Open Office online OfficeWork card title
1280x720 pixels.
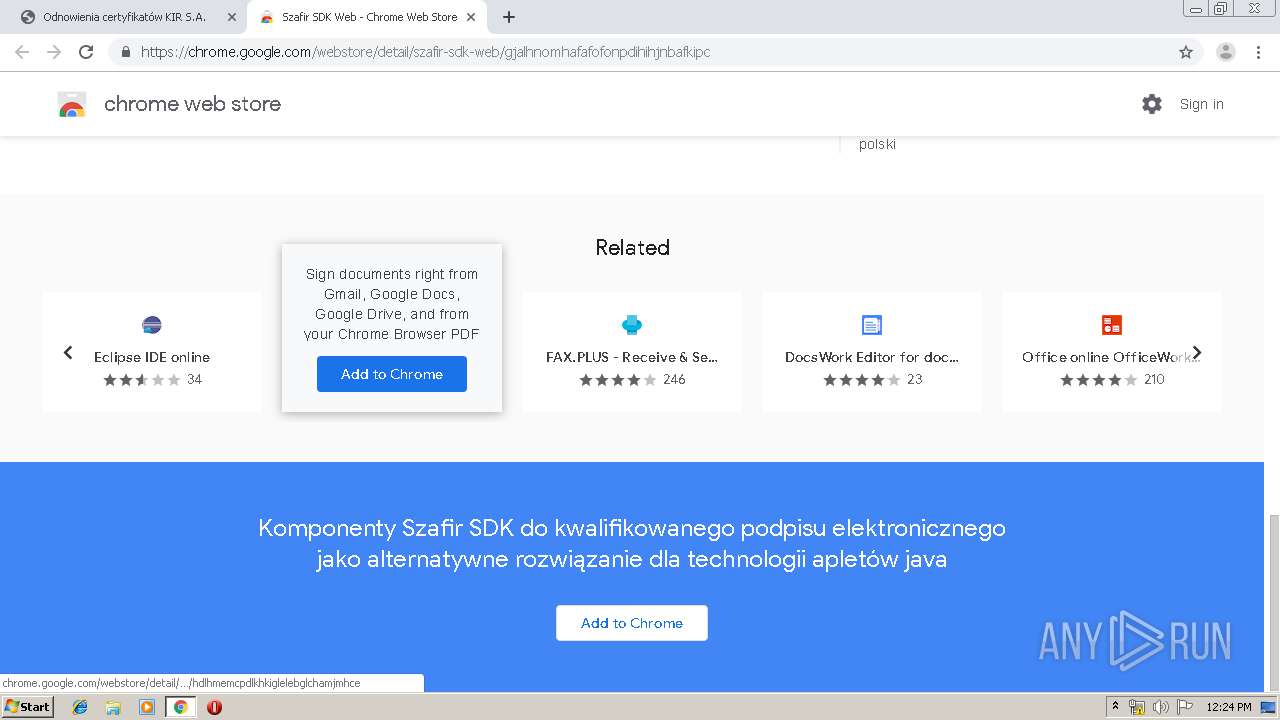pyautogui.click(x=1110, y=357)
